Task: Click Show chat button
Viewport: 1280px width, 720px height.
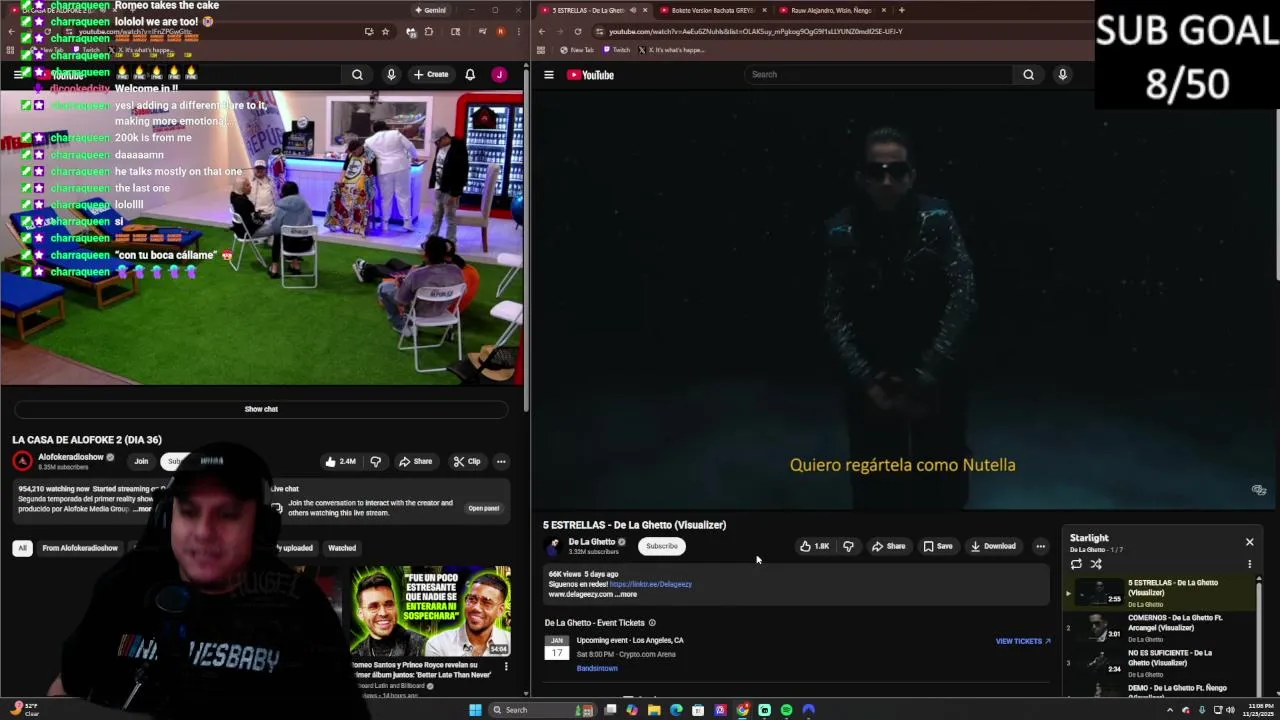Action: pyautogui.click(x=261, y=409)
